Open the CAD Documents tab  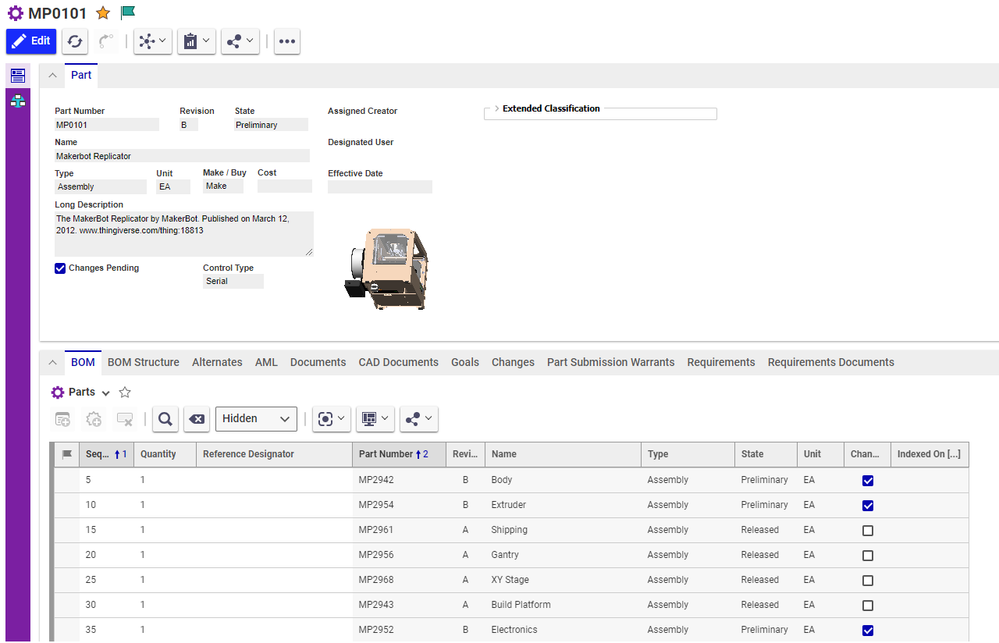pos(398,362)
